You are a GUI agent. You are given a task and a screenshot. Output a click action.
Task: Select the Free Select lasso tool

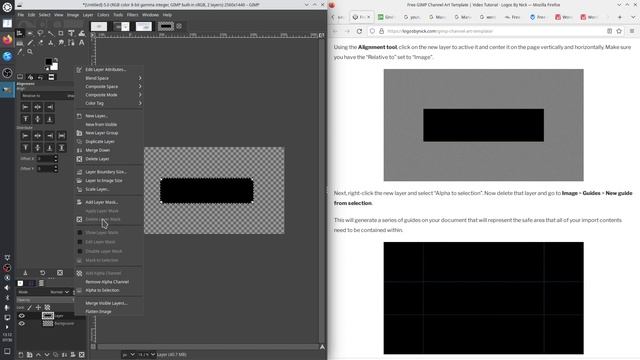pyautogui.click(x=40, y=33)
